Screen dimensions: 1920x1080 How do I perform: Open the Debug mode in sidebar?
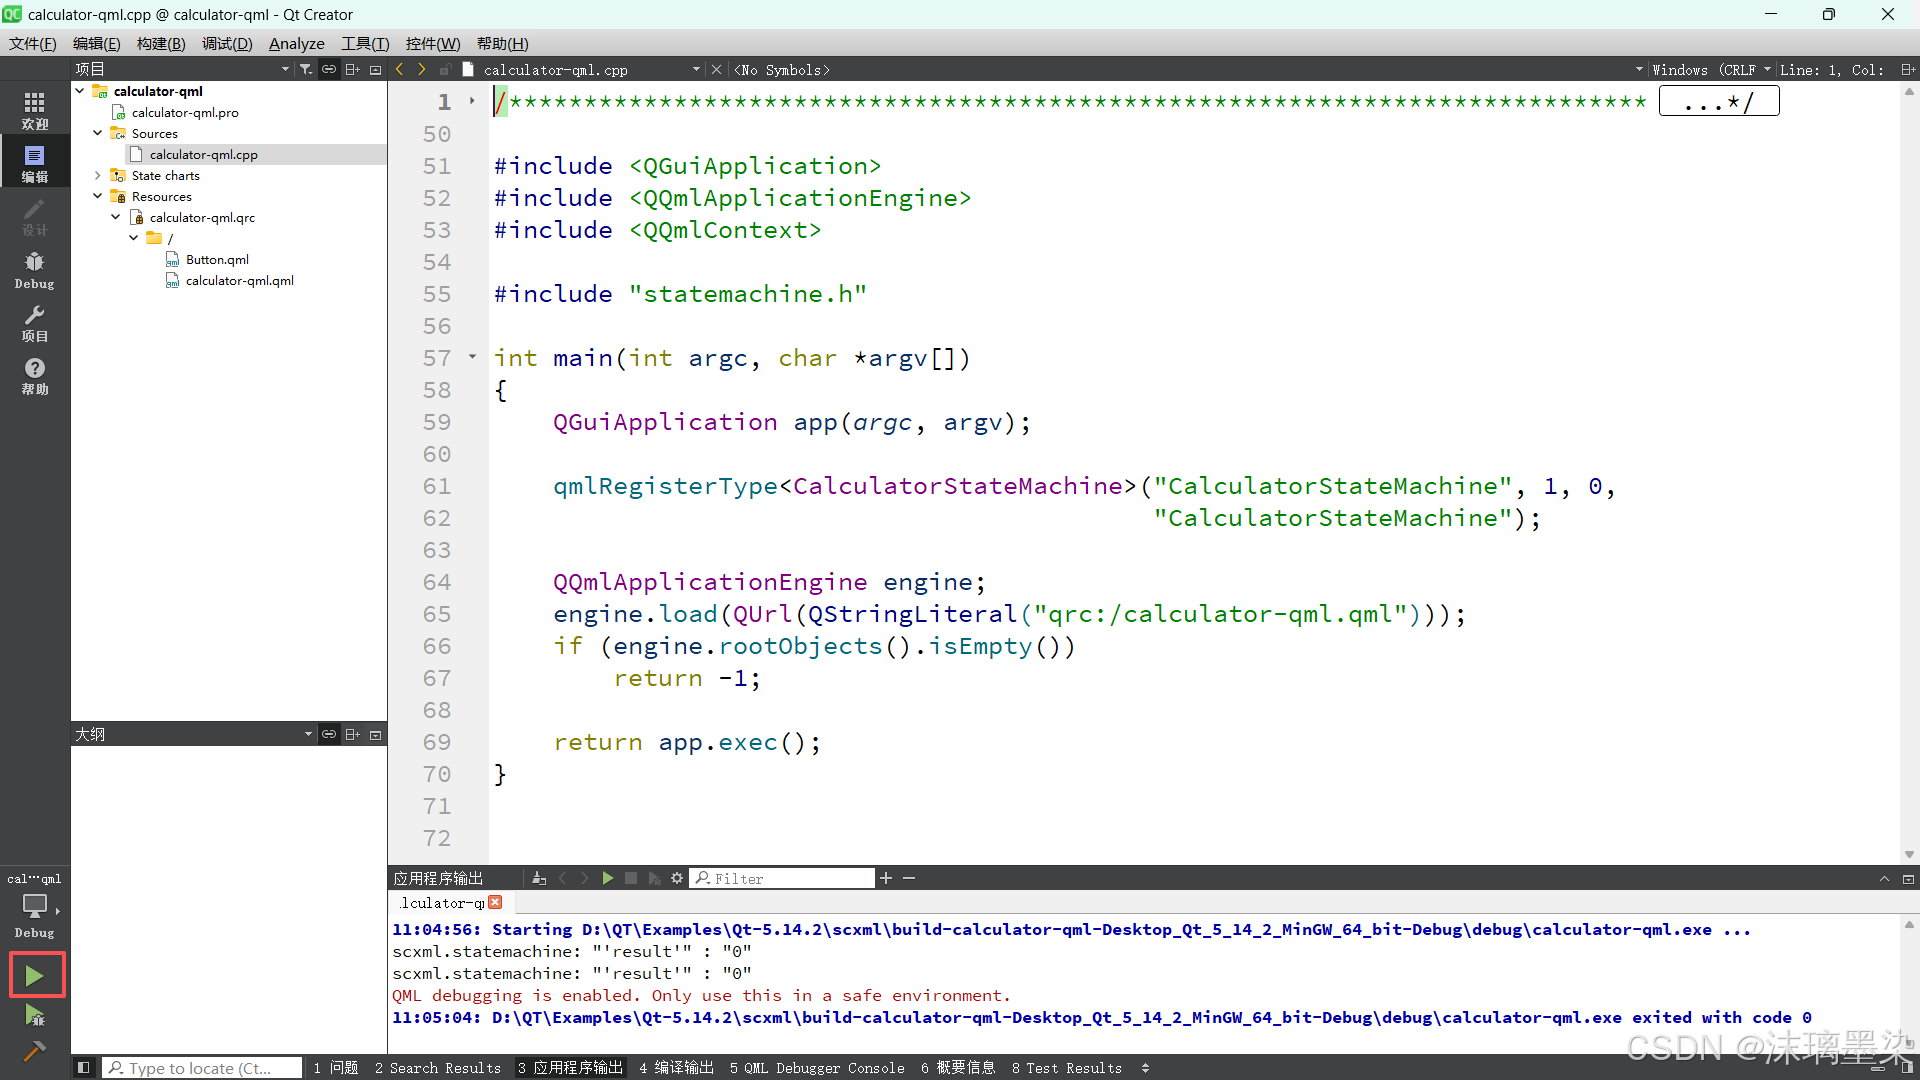click(35, 270)
